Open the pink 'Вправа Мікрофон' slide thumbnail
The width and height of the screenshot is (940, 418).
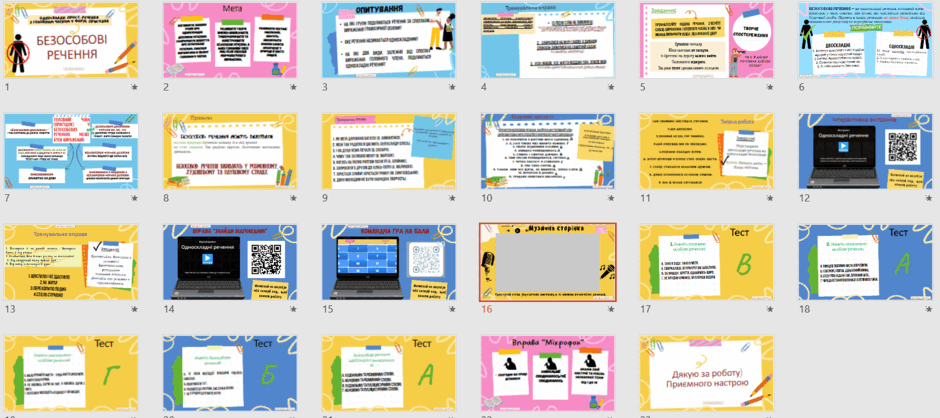click(548, 373)
